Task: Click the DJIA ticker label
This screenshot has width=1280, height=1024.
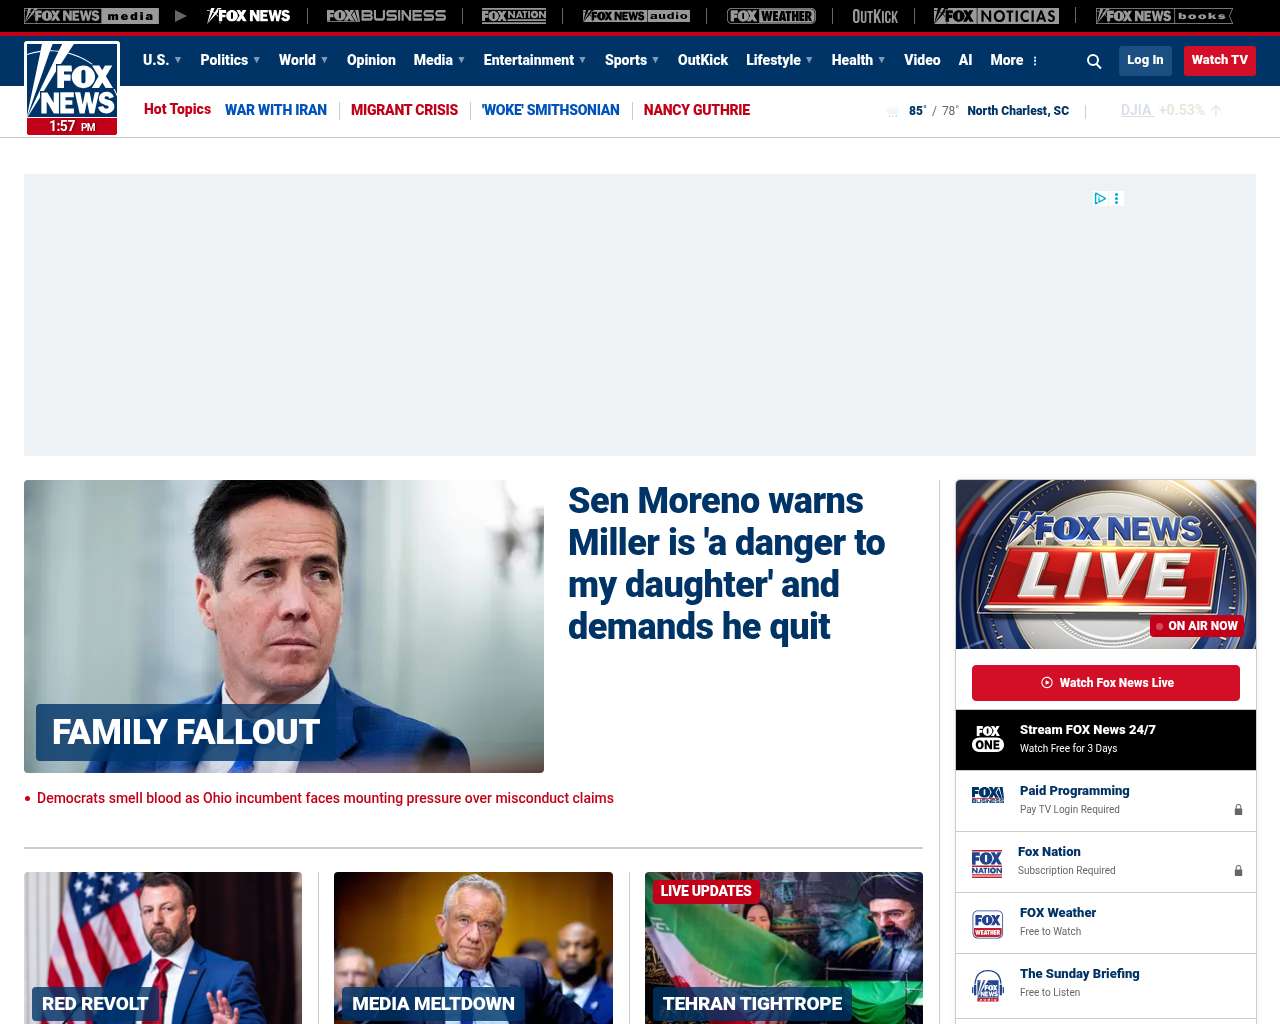Action: coord(1136,110)
